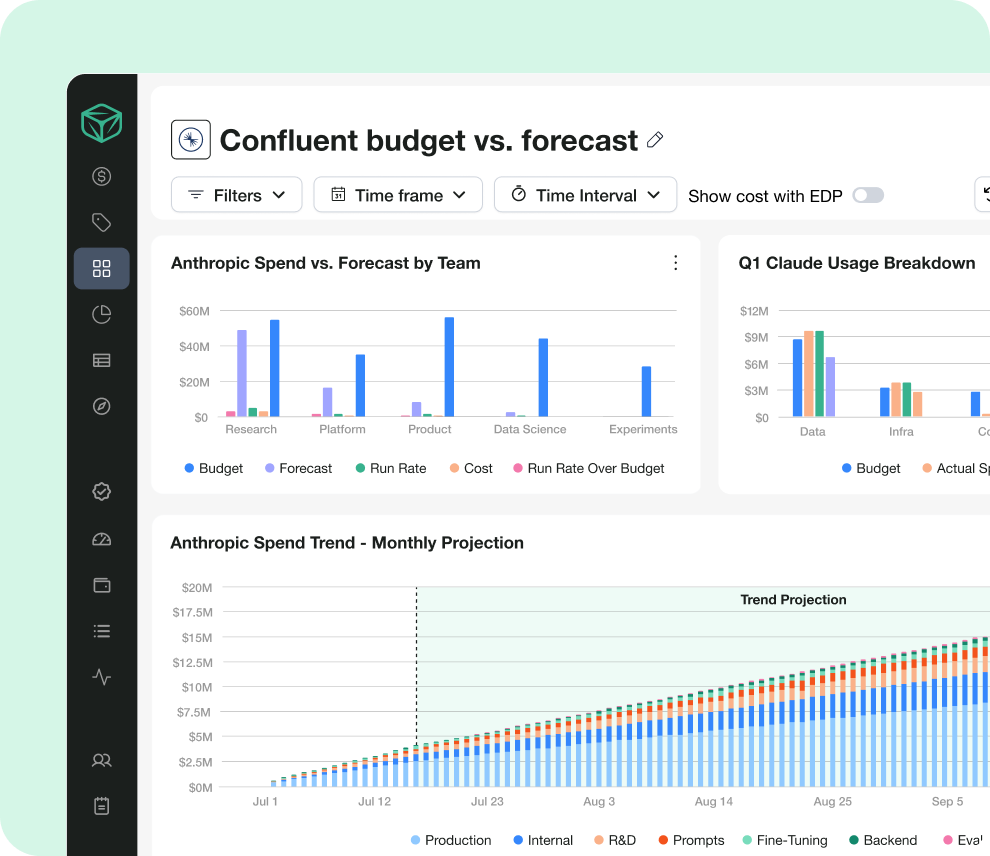Click the Q1 Claude Usage Breakdown heading

tap(857, 263)
